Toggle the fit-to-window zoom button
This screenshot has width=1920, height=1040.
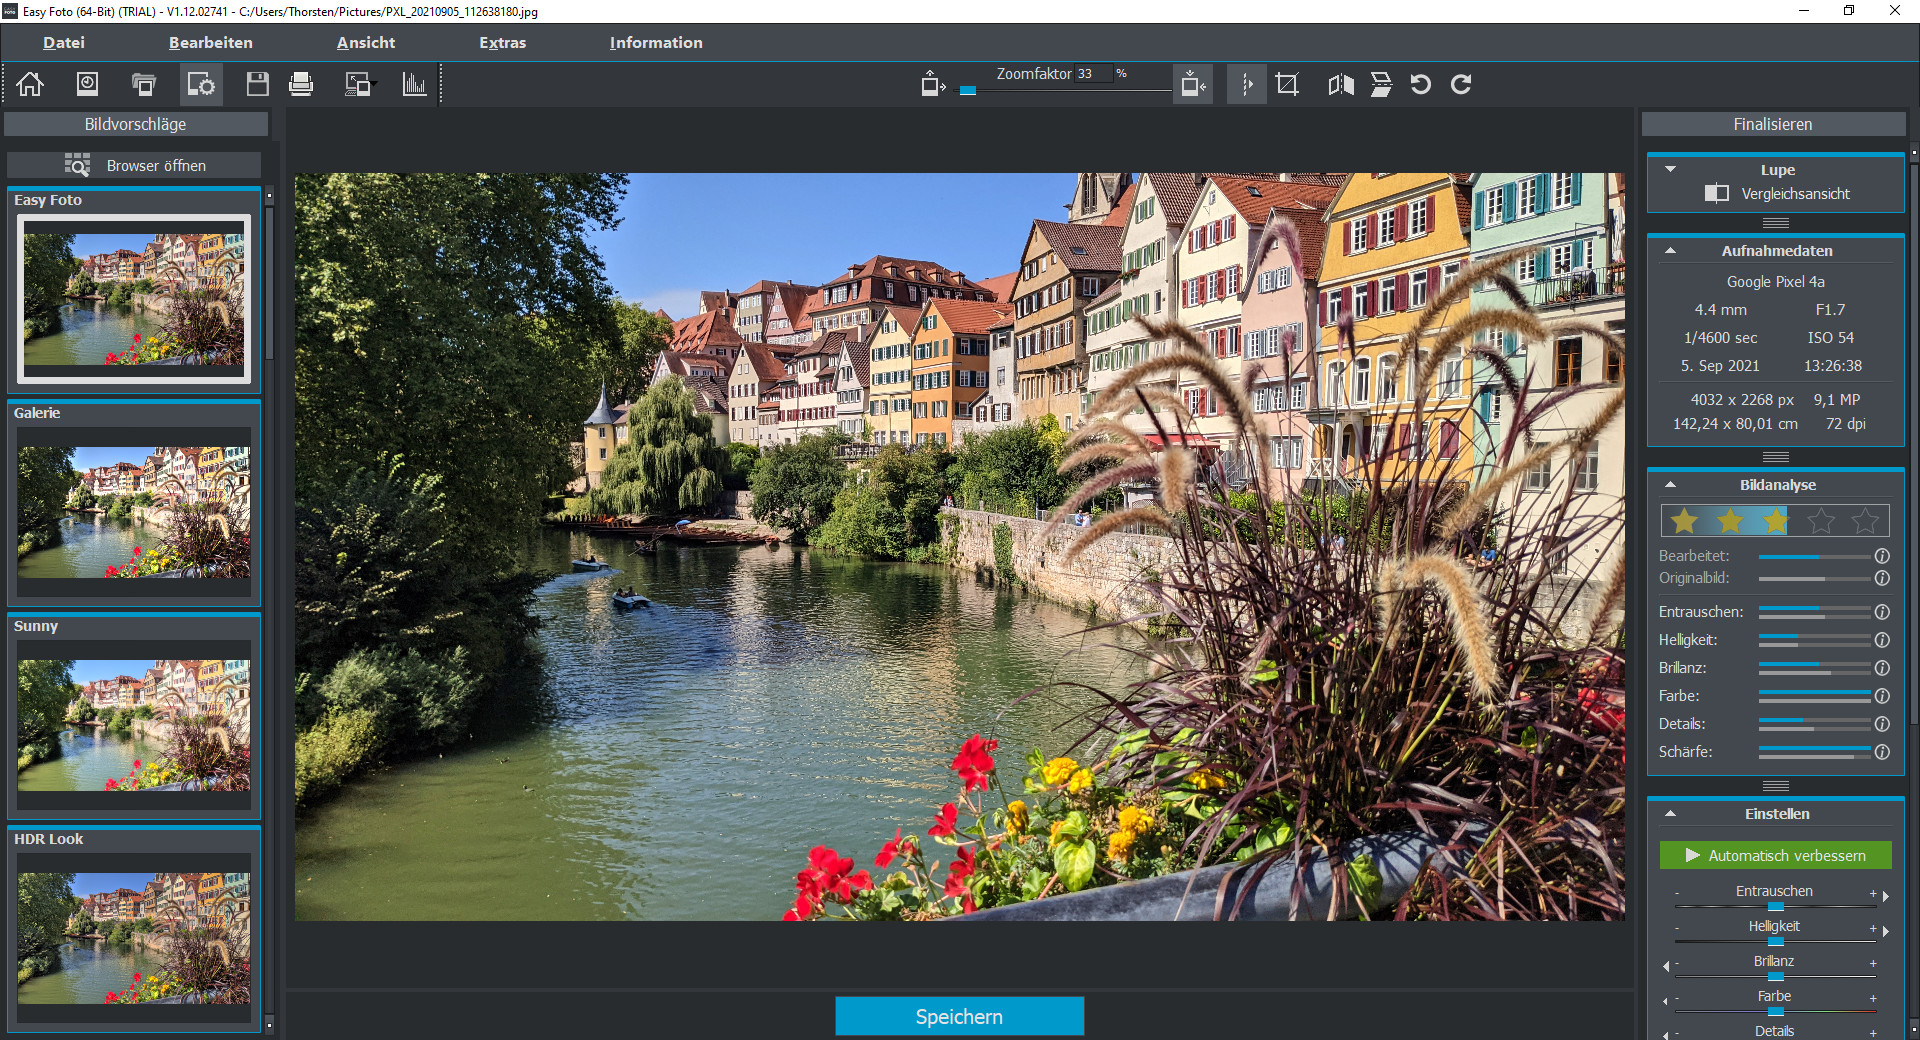tap(1193, 84)
